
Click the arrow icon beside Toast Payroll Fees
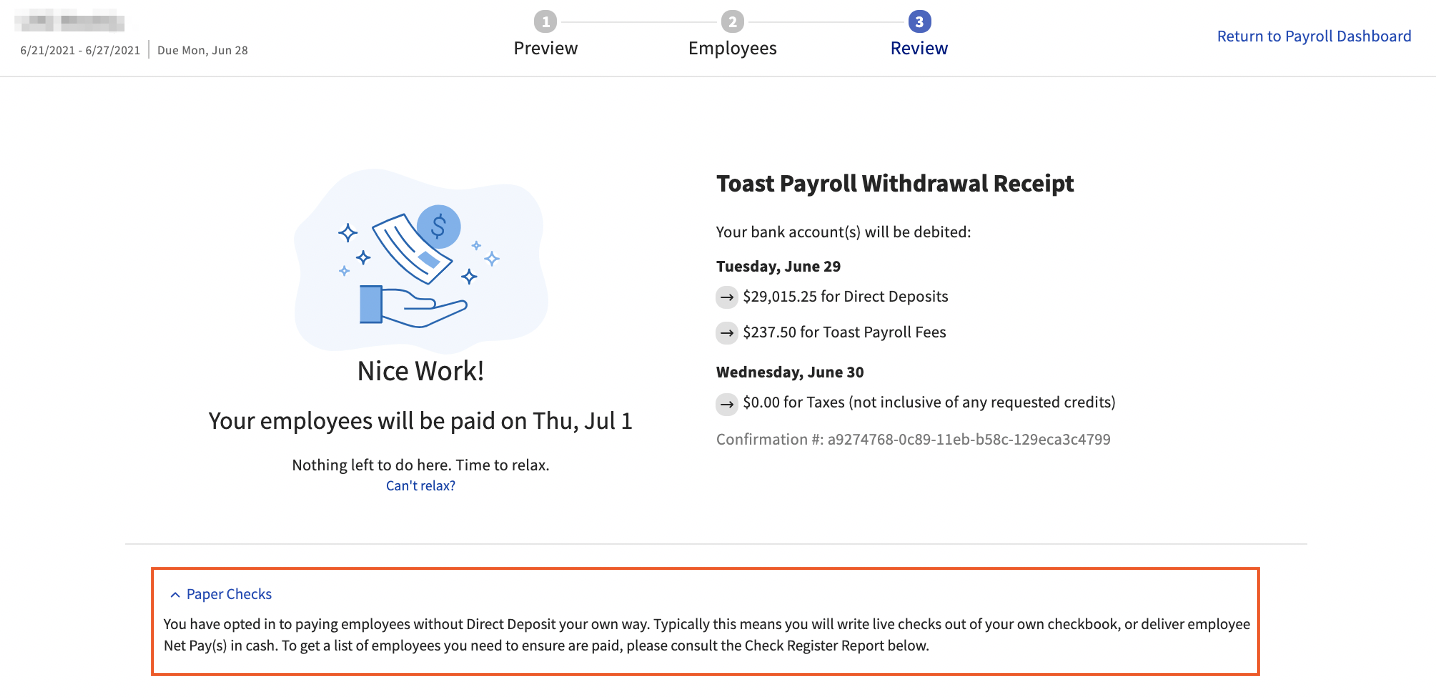[x=727, y=332]
